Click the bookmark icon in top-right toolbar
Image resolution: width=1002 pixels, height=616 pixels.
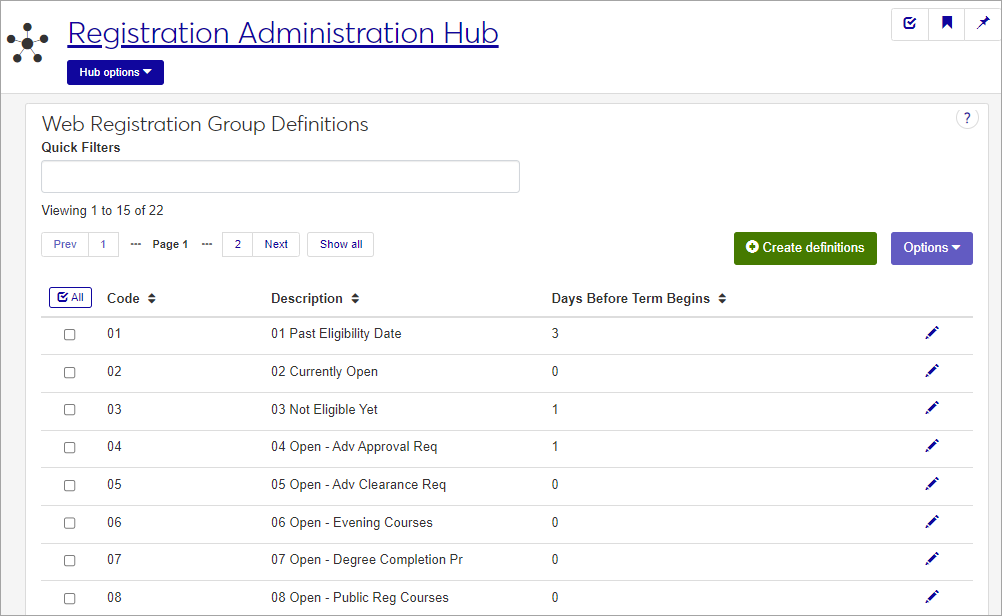tap(946, 24)
